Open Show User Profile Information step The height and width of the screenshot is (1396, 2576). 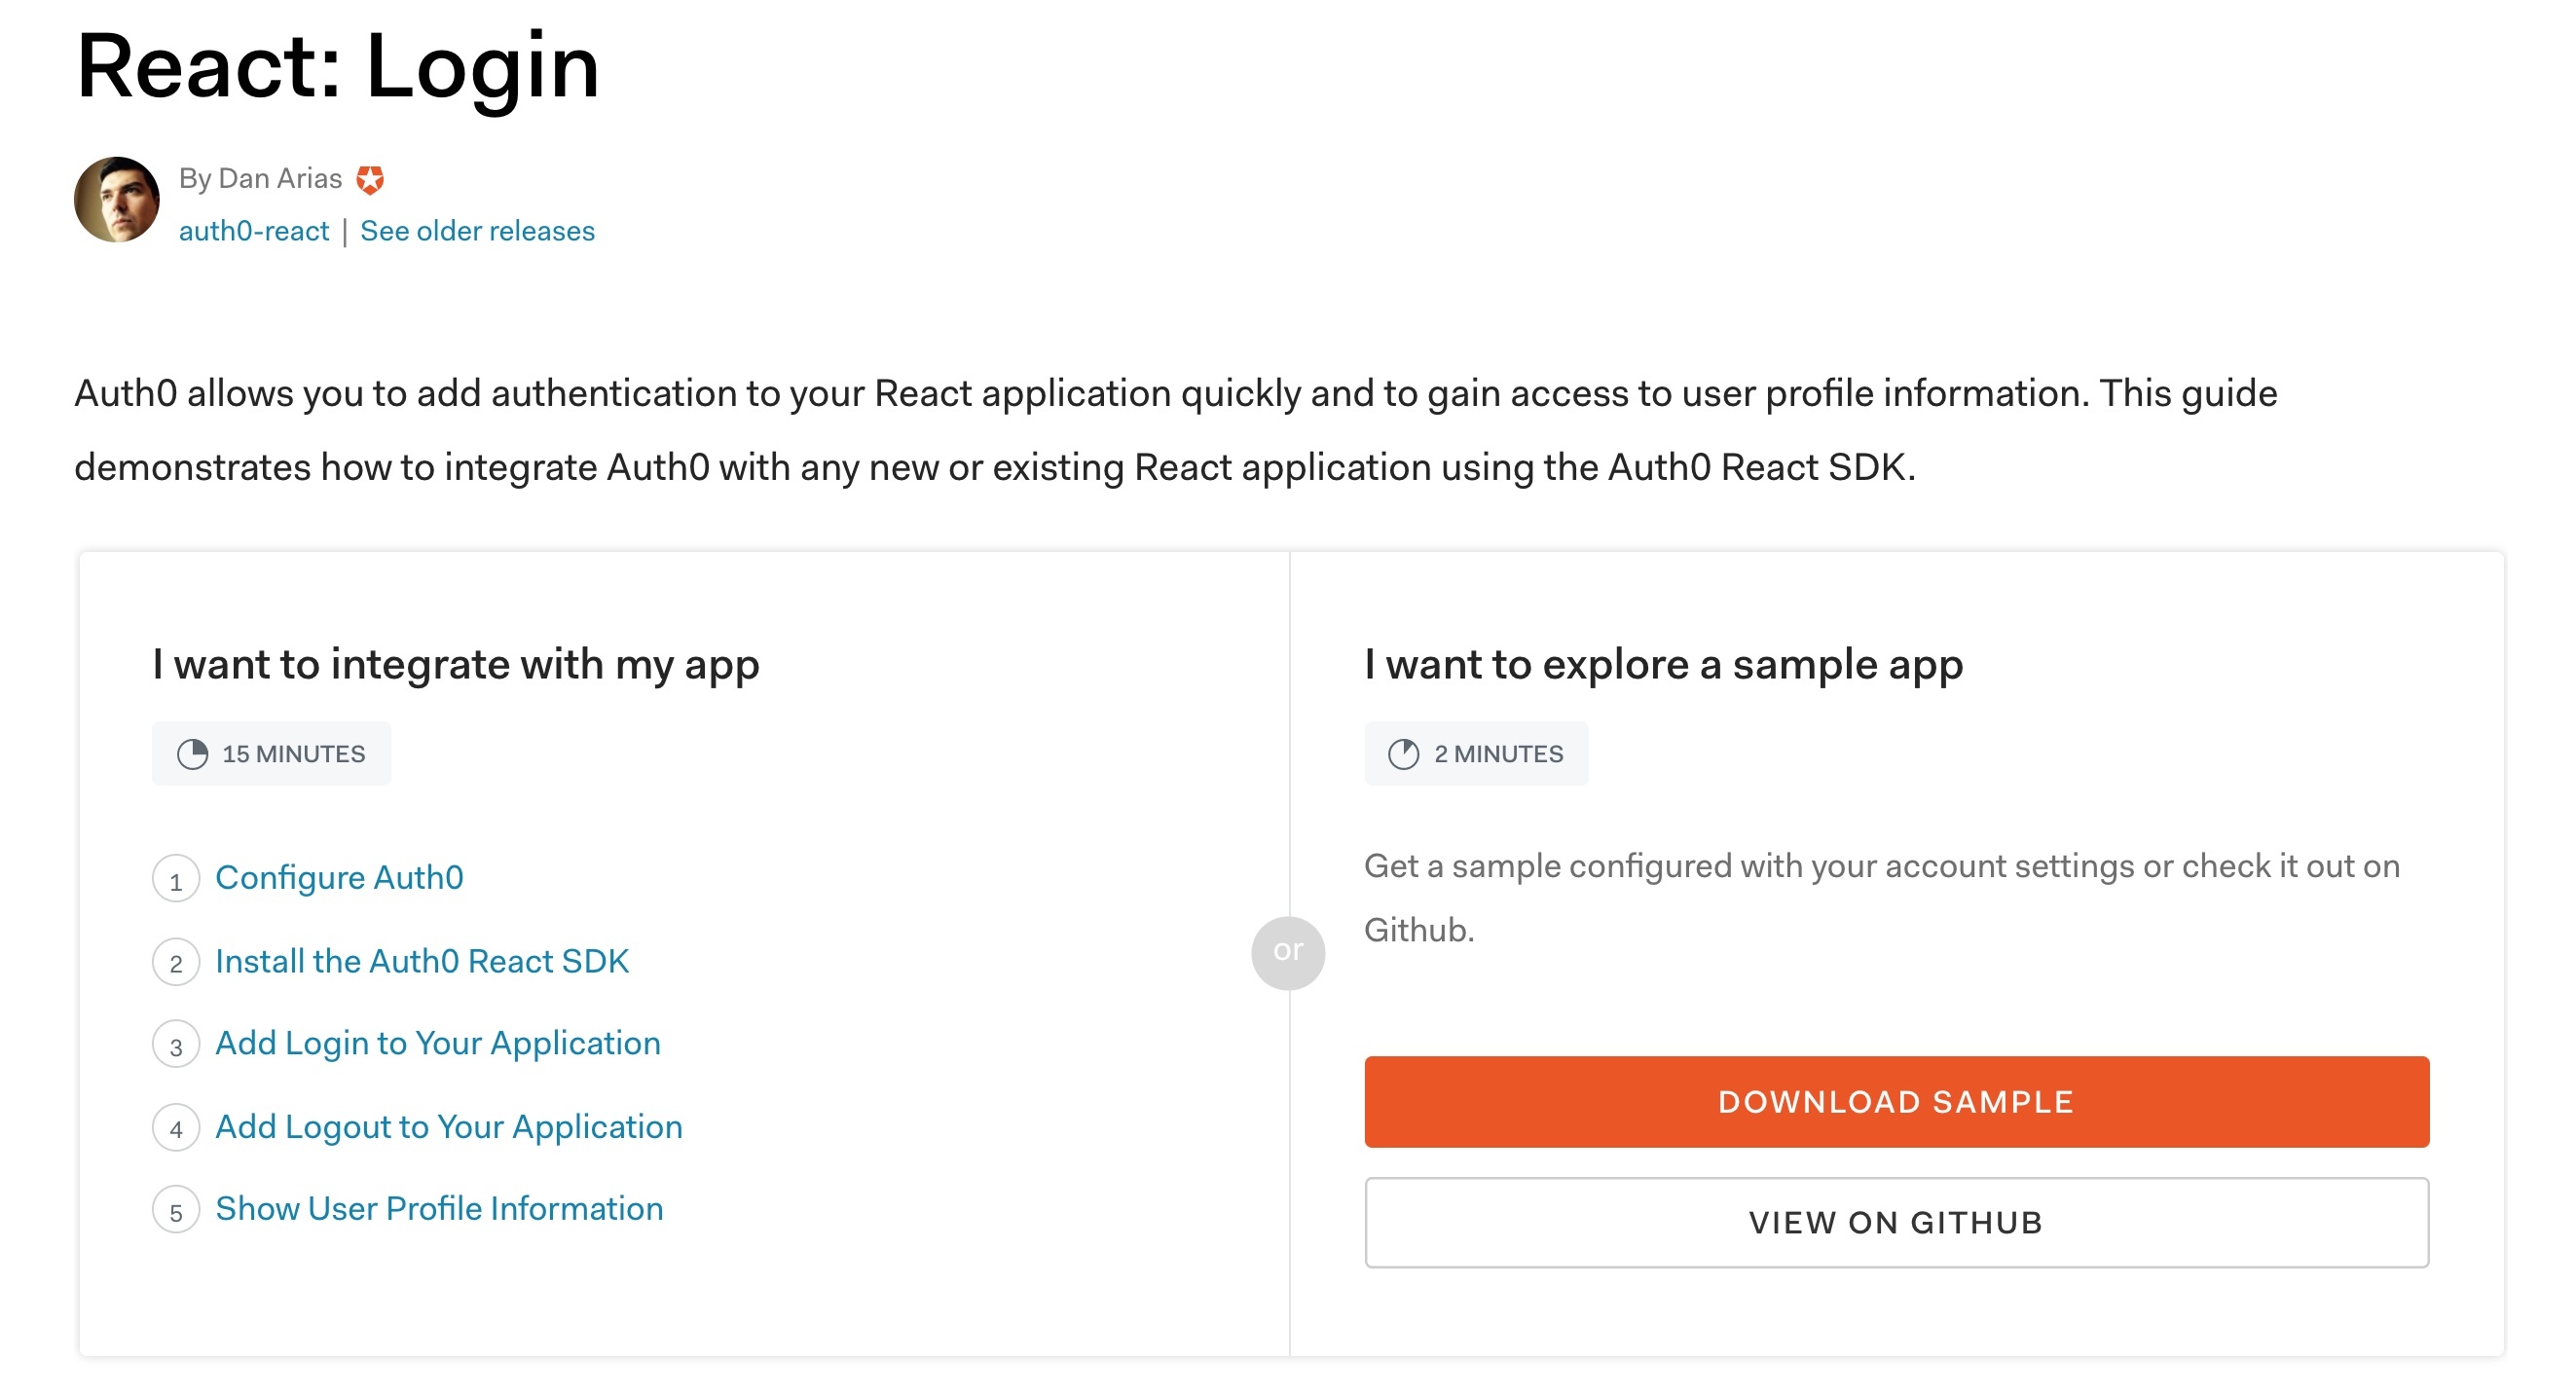[x=439, y=1208]
